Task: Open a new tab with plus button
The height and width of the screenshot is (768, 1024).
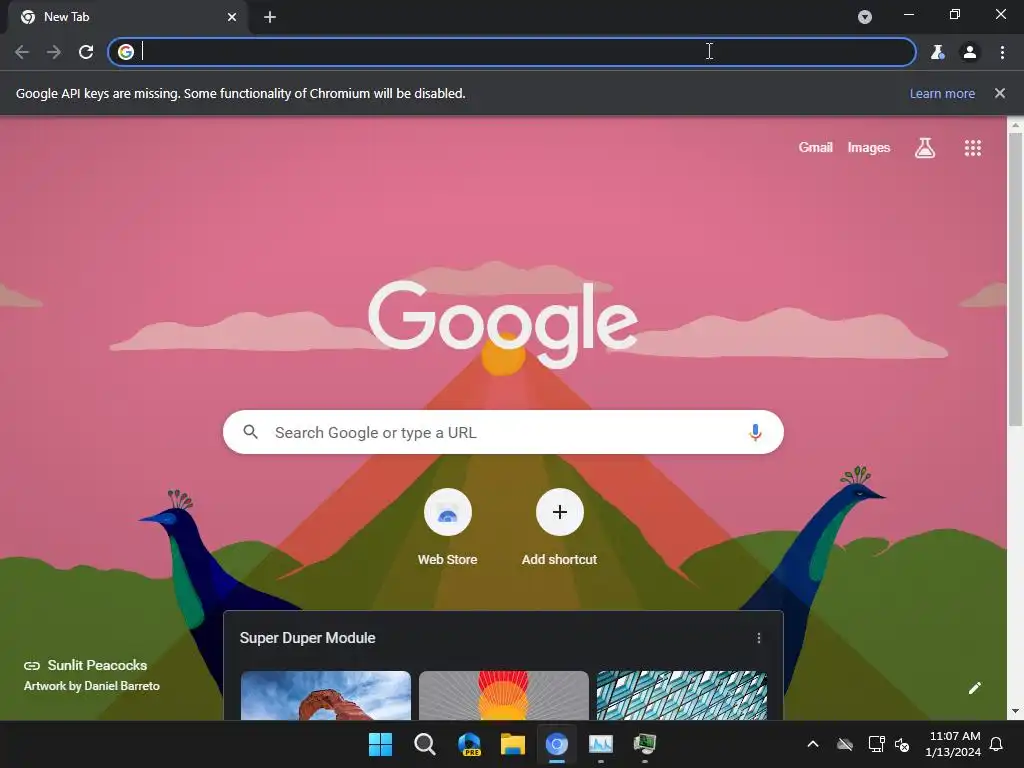Action: [x=270, y=17]
